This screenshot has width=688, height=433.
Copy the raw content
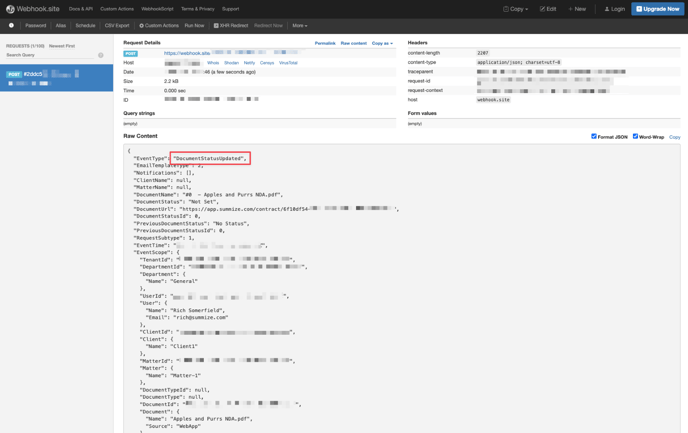pyautogui.click(x=674, y=137)
